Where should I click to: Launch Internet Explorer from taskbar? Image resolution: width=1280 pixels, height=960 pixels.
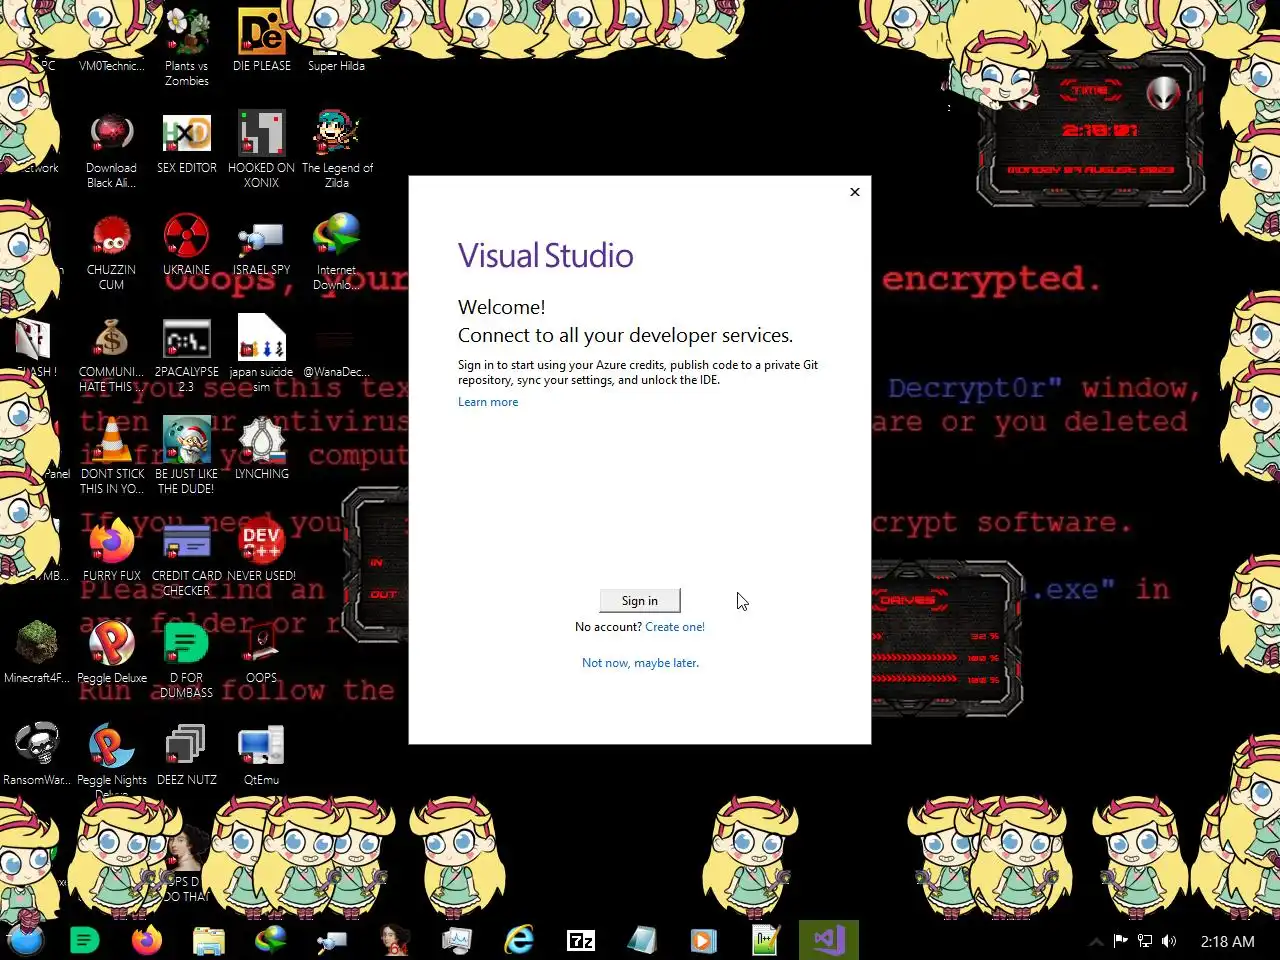519,940
